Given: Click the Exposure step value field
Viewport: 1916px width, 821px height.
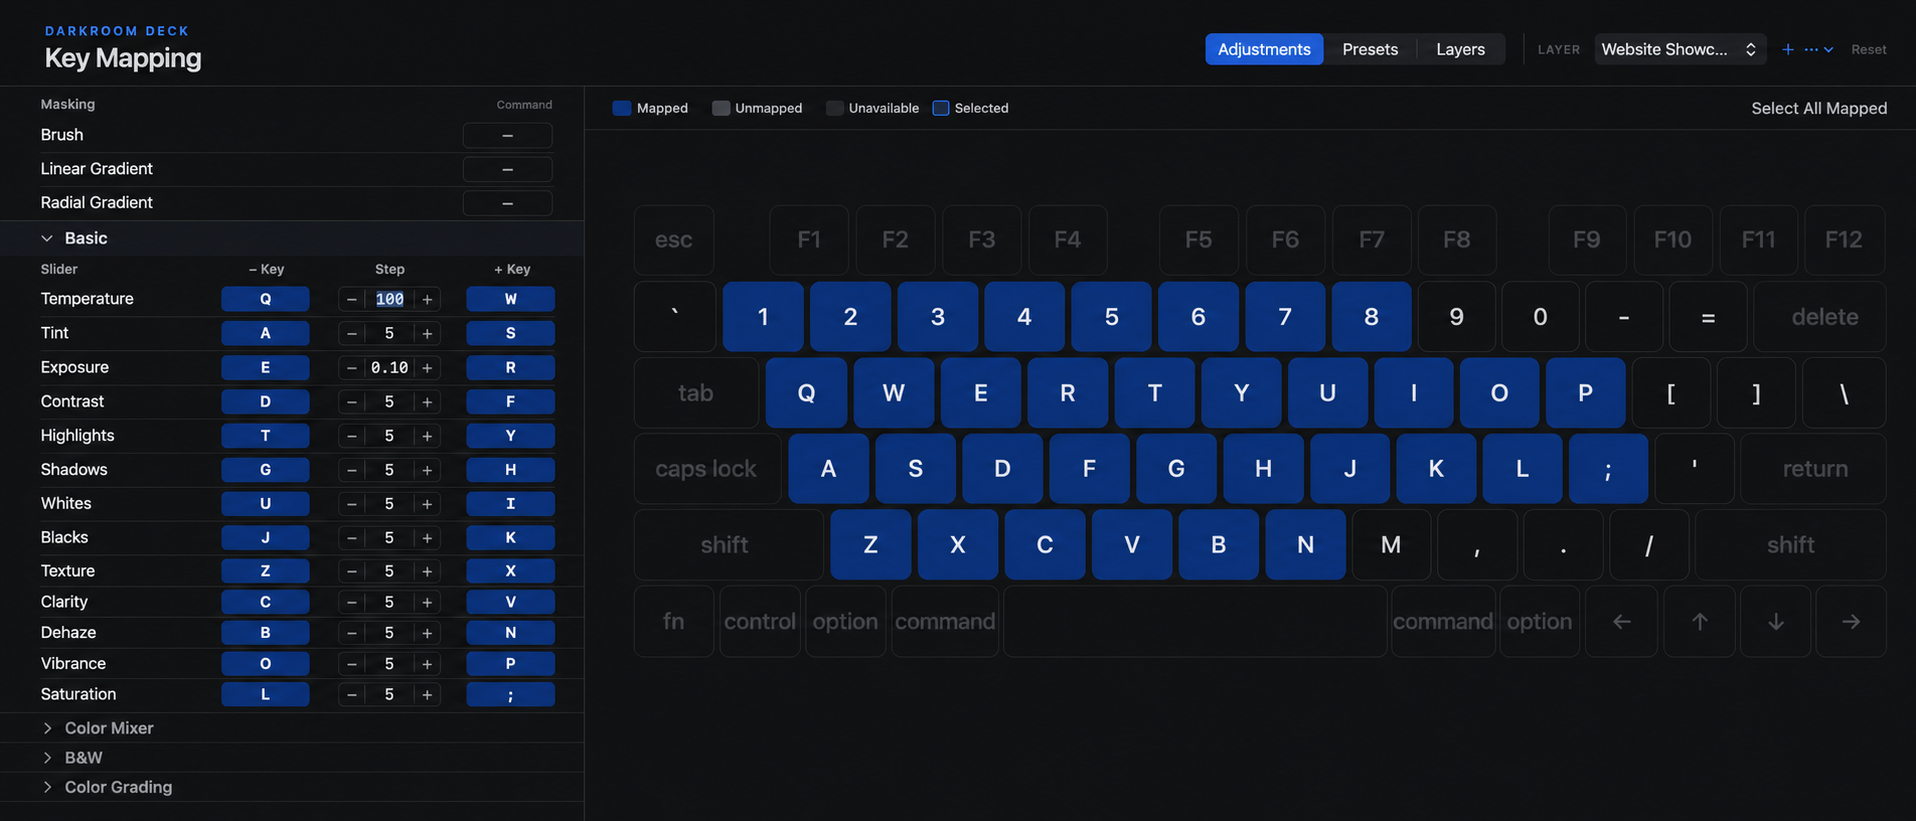Looking at the screenshot, I should [x=389, y=368].
